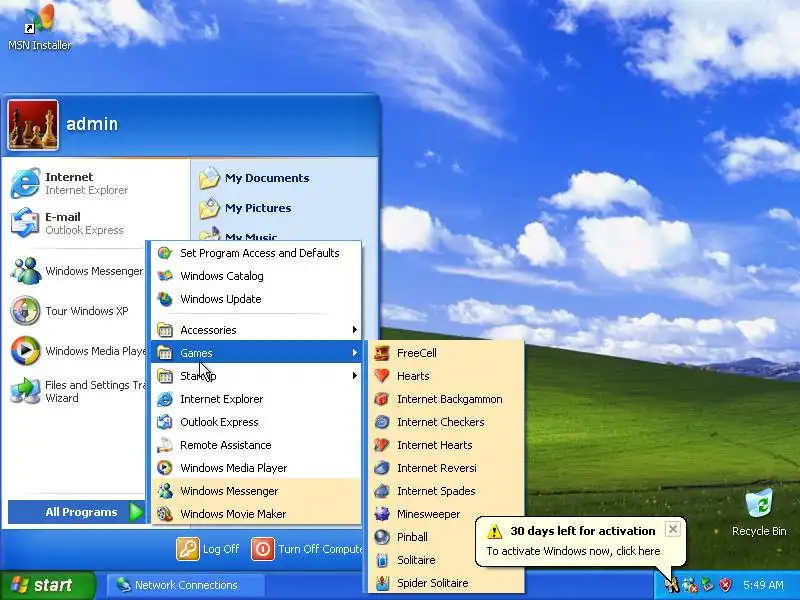The width and height of the screenshot is (800, 600).
Task: Launch Internet Spades
Action: click(446, 491)
